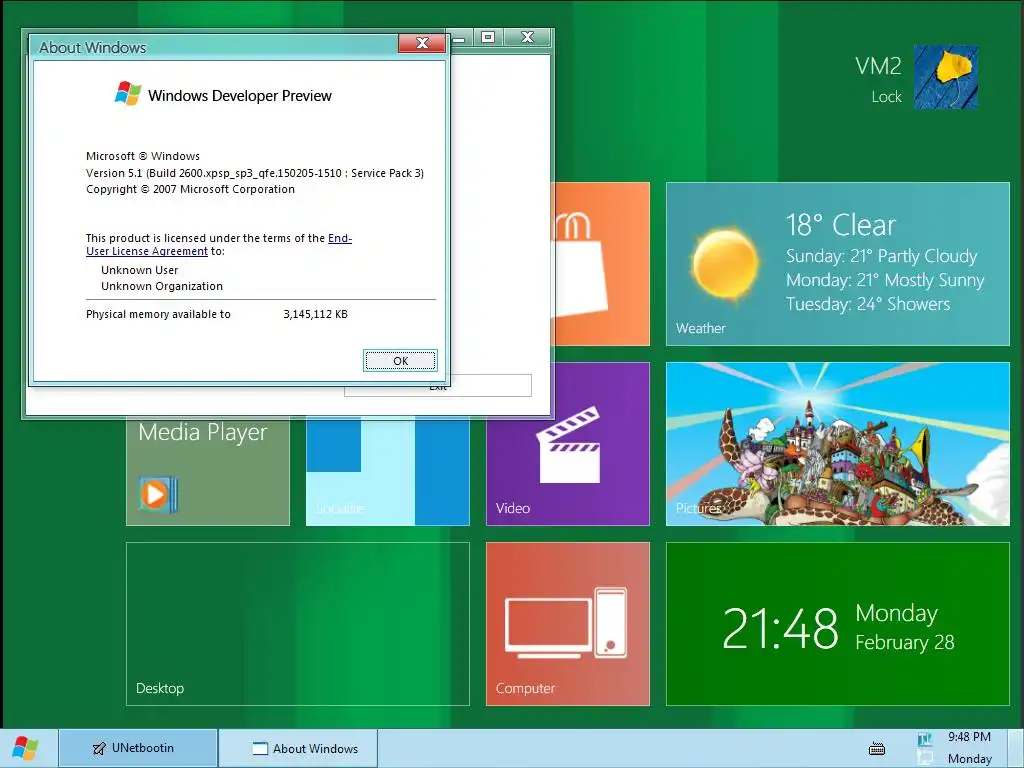Click the 'Unknown Organization' text
The width and height of the screenshot is (1024, 768).
[x=161, y=286]
